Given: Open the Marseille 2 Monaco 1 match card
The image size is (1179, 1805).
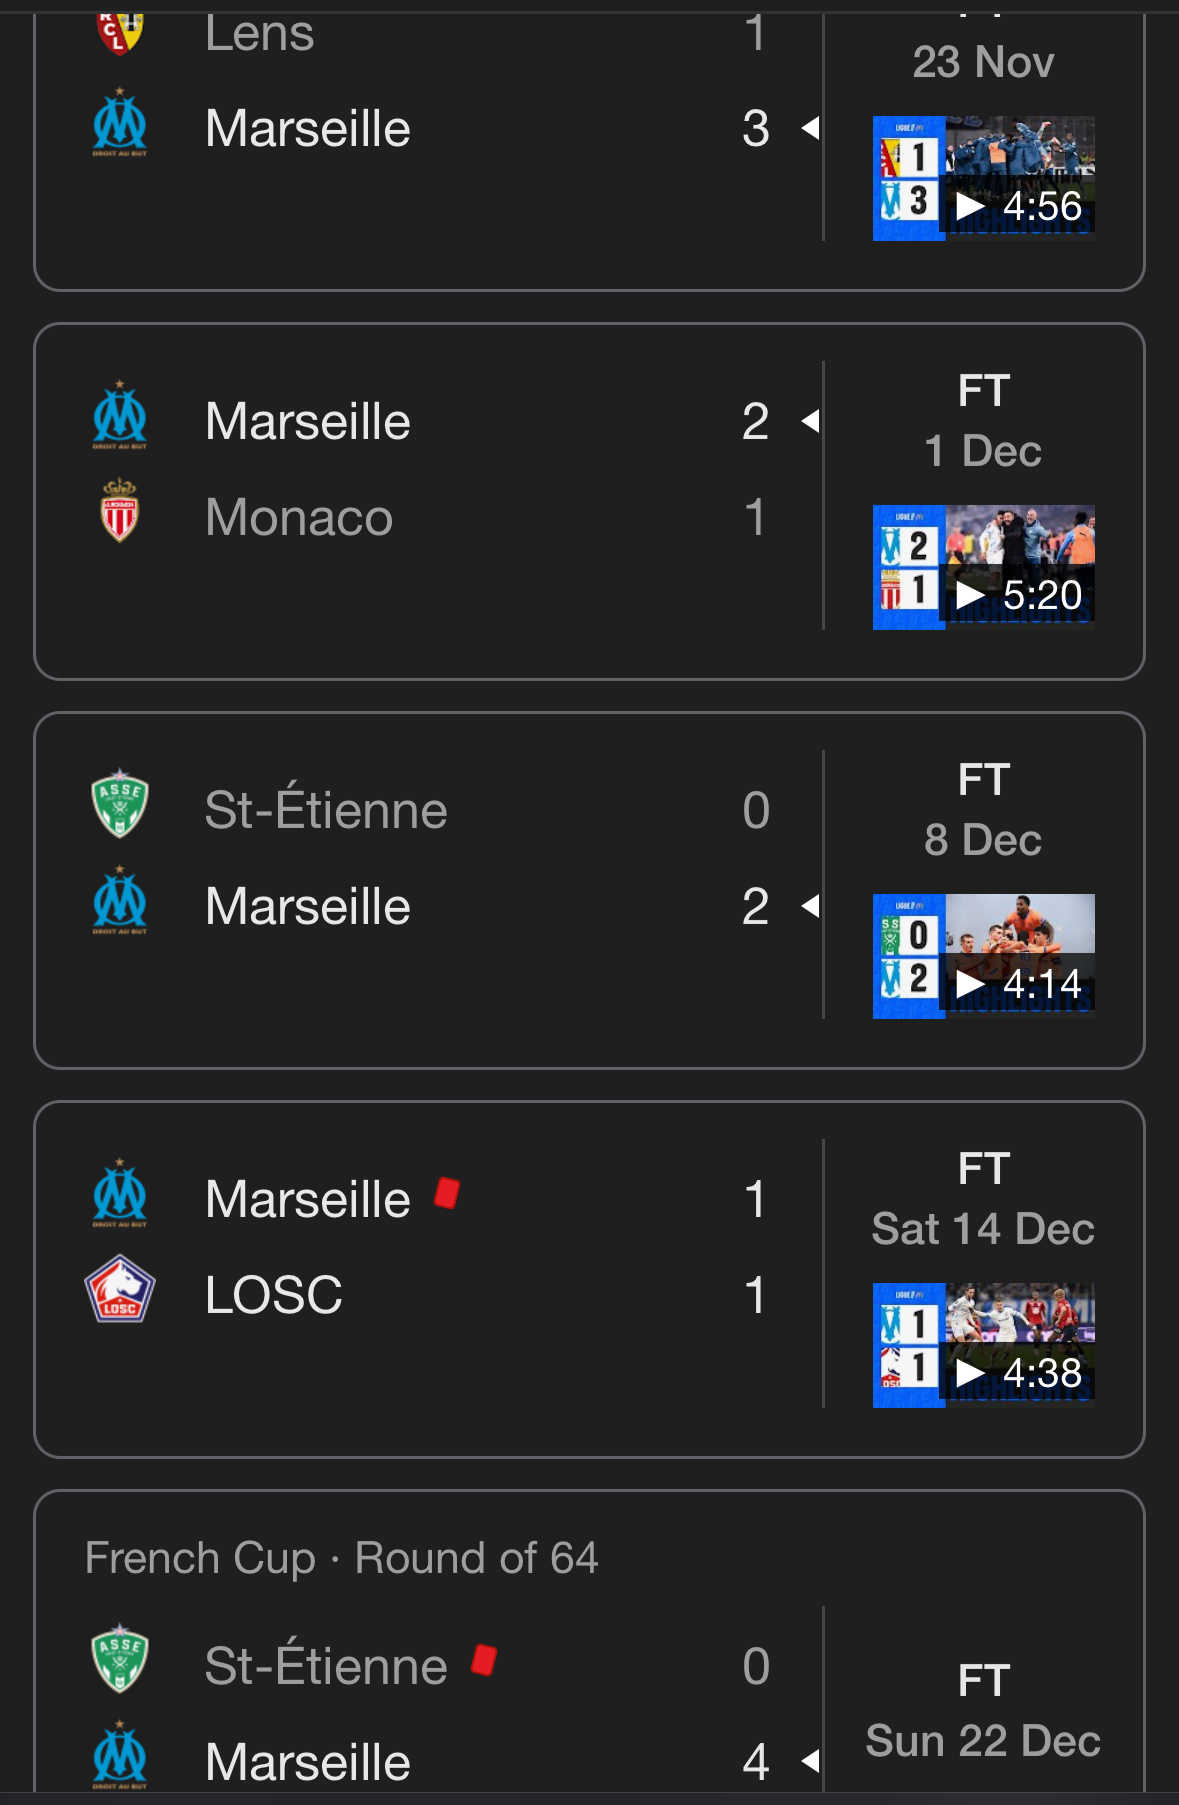Looking at the screenshot, I should pyautogui.click(x=589, y=501).
